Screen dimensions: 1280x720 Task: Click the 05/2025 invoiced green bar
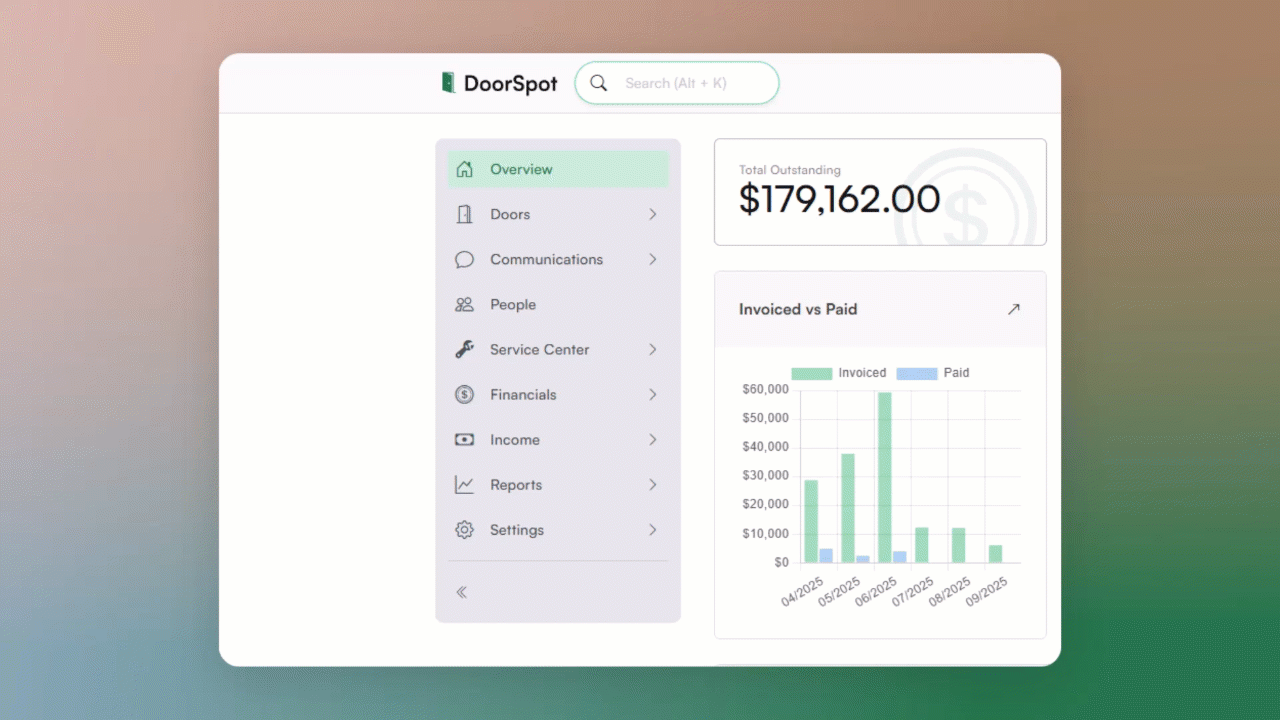tap(848, 508)
